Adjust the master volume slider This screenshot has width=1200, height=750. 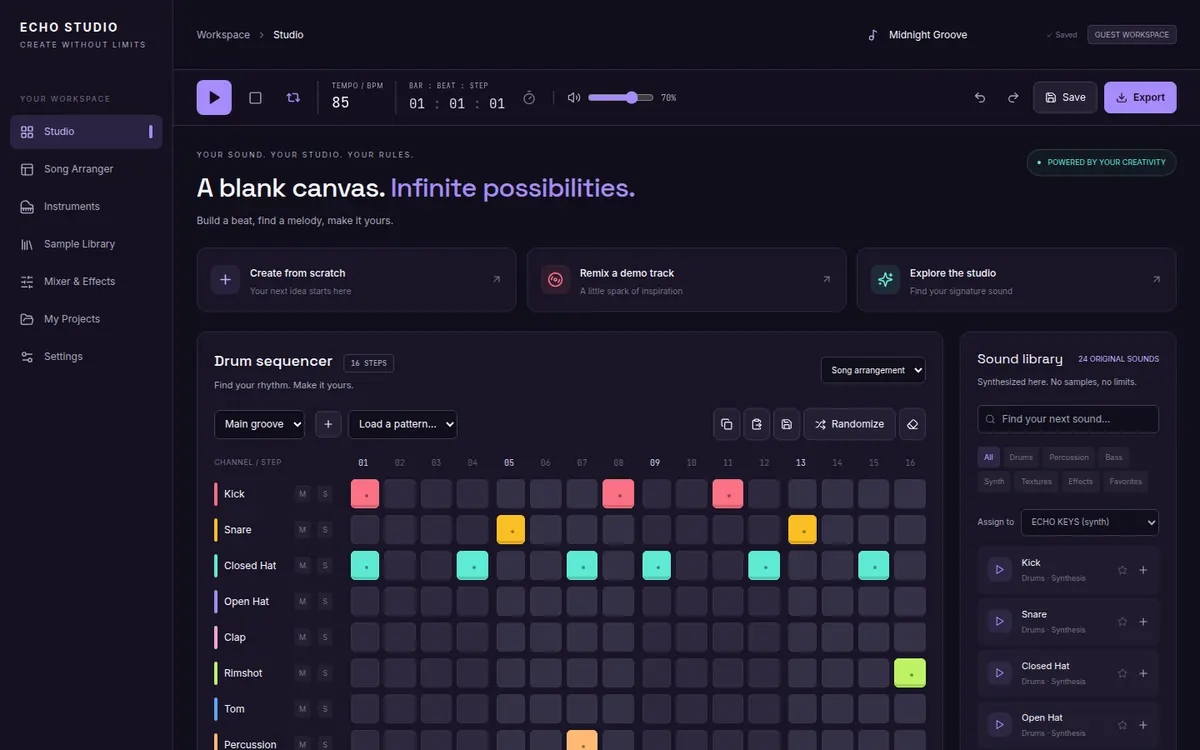(621, 98)
